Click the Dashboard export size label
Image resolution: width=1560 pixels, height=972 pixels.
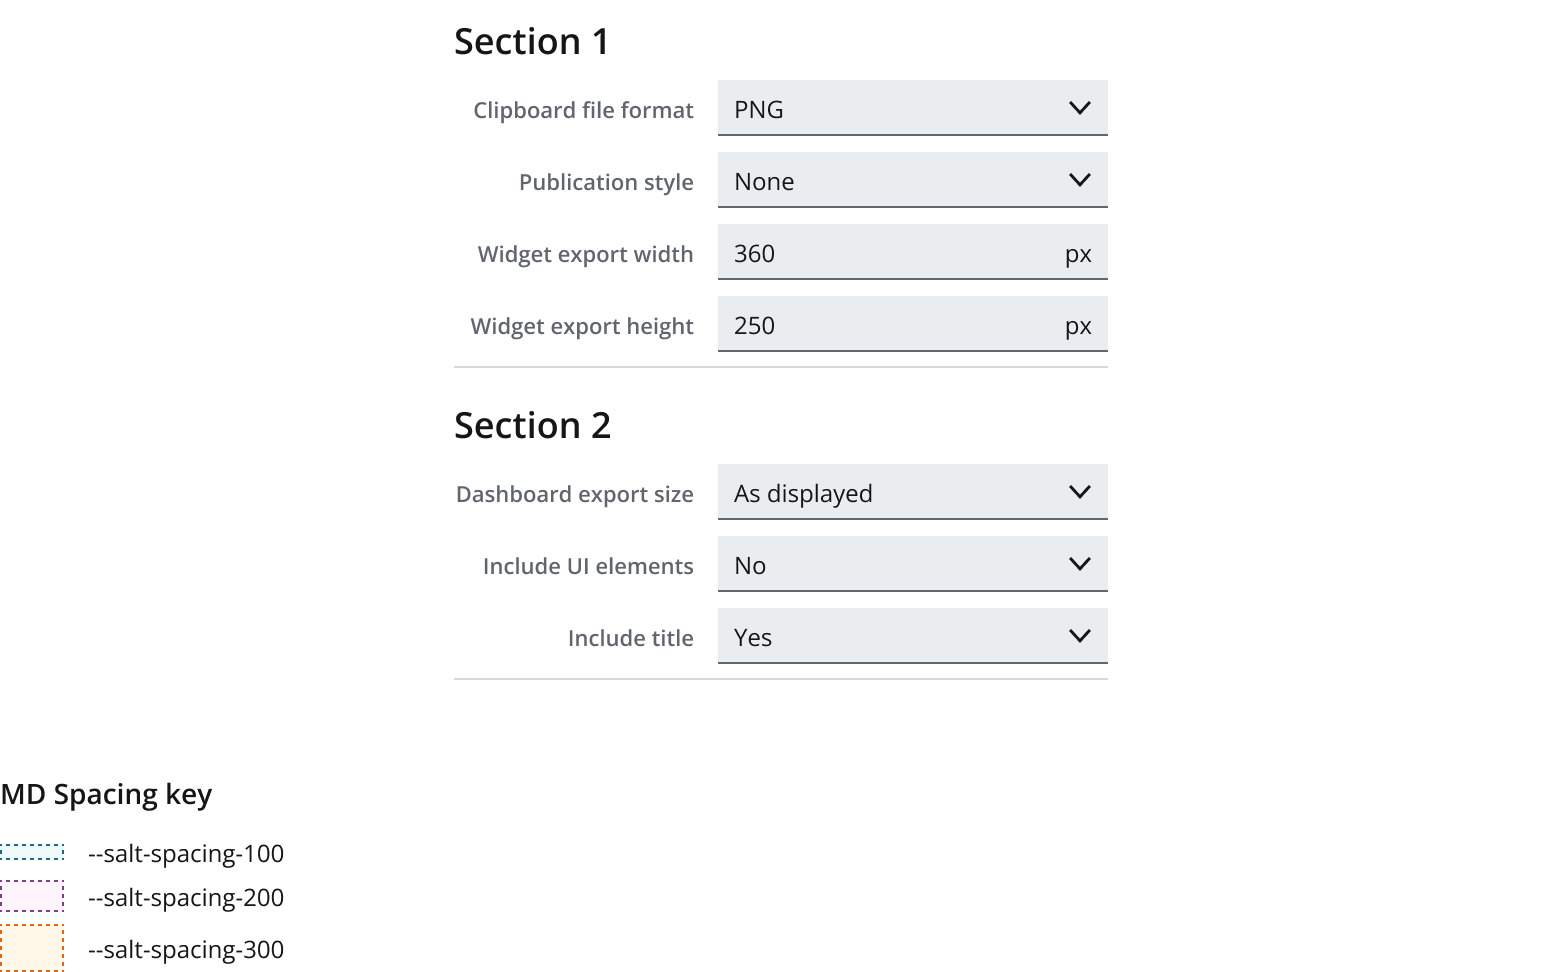point(575,494)
